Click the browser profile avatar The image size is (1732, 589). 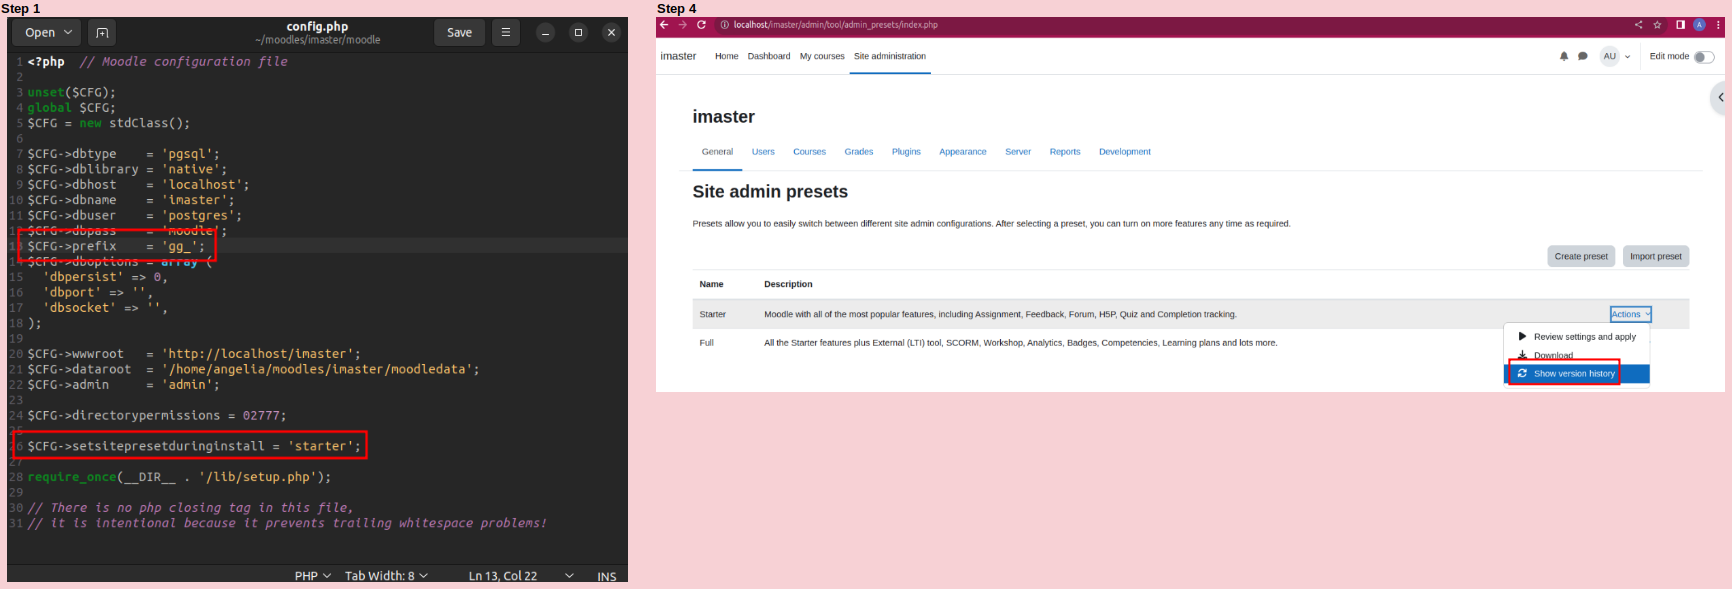point(1699,25)
